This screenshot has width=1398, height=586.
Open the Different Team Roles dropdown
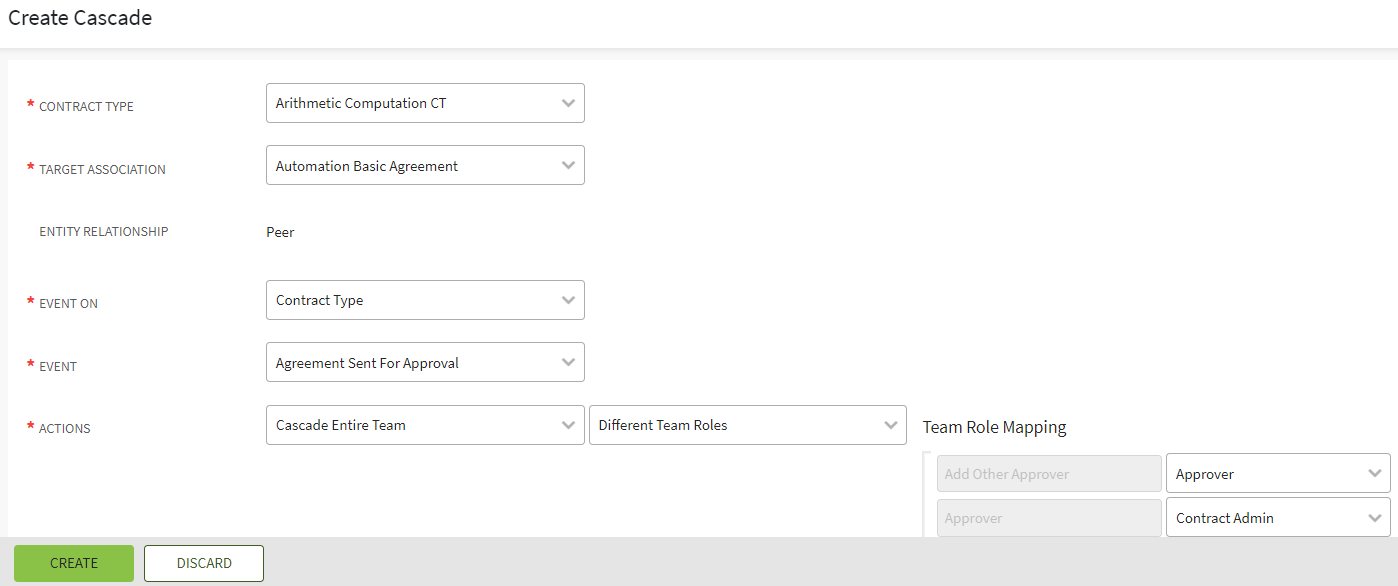(747, 425)
